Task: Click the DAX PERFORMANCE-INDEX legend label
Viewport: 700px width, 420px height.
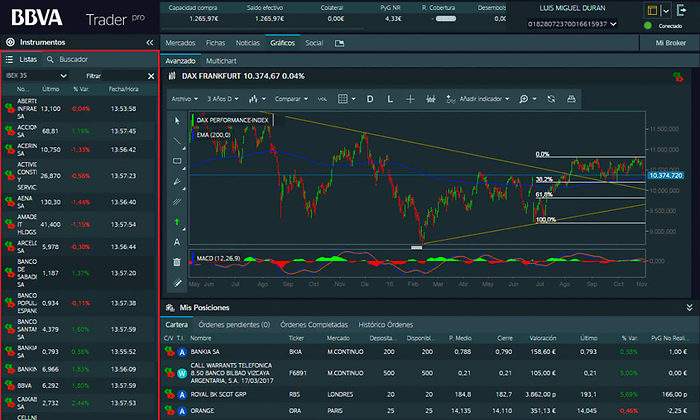Action: pyautogui.click(x=233, y=120)
